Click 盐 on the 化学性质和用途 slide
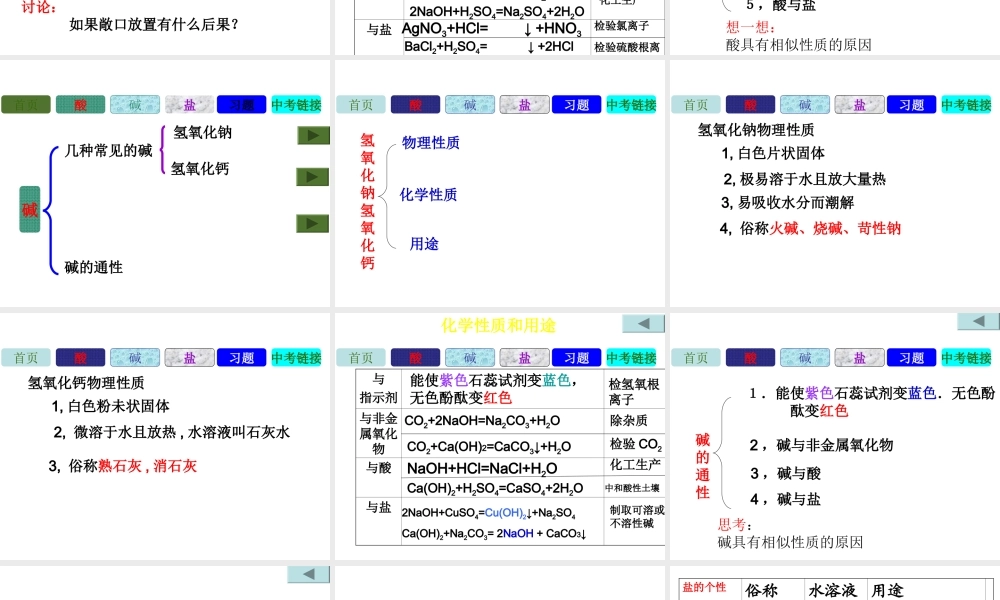 (524, 358)
